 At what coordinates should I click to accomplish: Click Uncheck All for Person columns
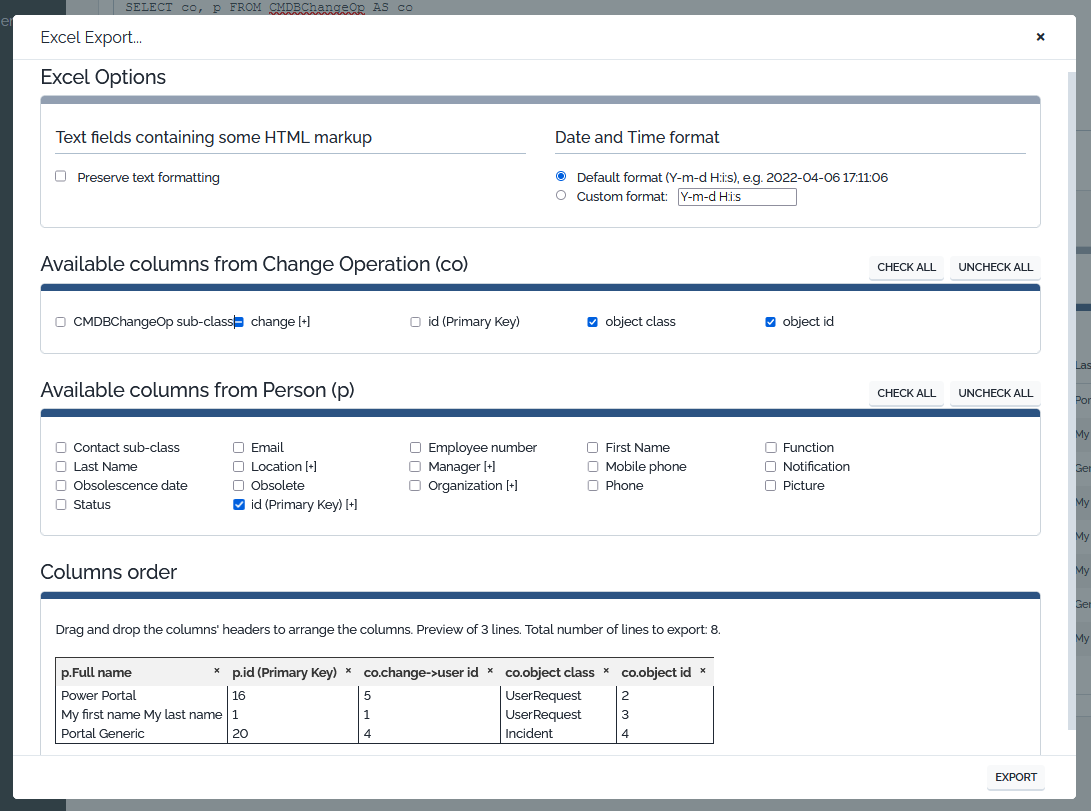[995, 393]
